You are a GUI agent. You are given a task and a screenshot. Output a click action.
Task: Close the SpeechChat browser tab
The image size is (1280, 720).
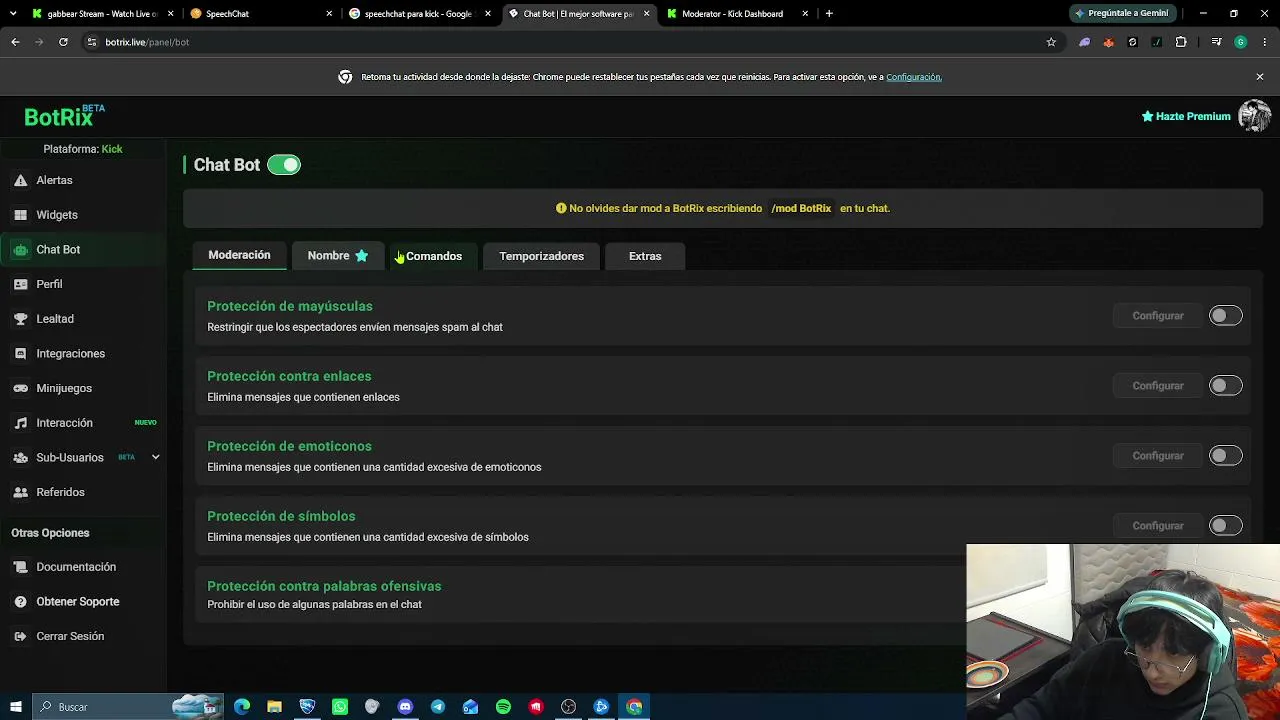[330, 14]
